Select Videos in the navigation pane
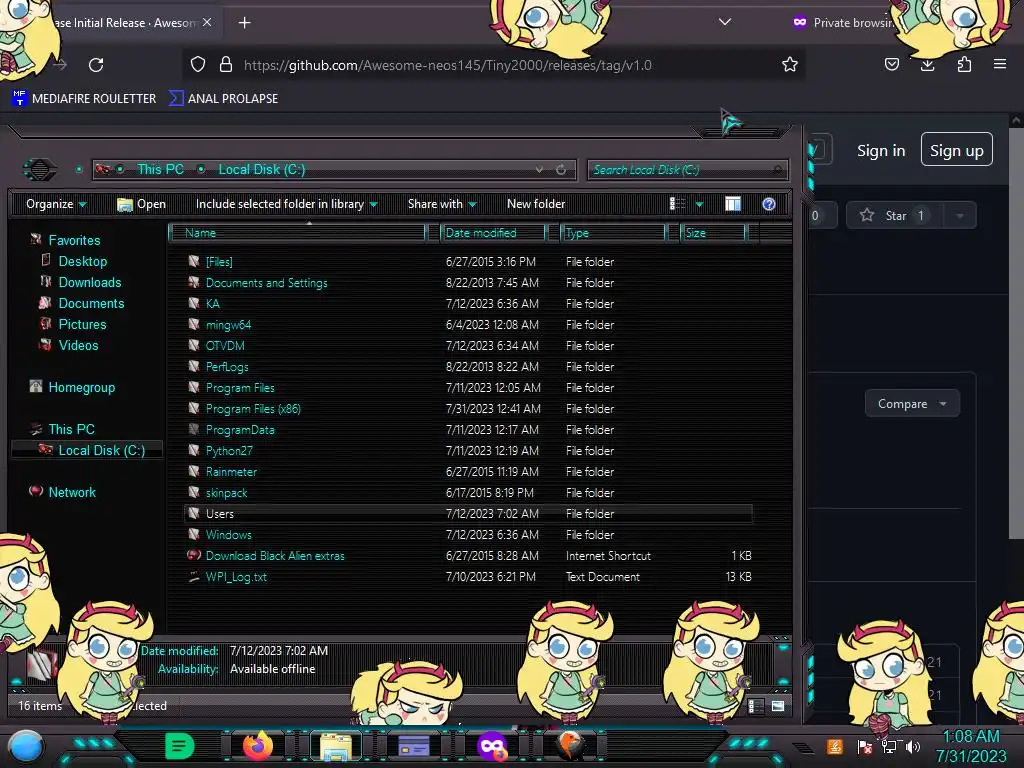1024x768 pixels. pos(78,345)
